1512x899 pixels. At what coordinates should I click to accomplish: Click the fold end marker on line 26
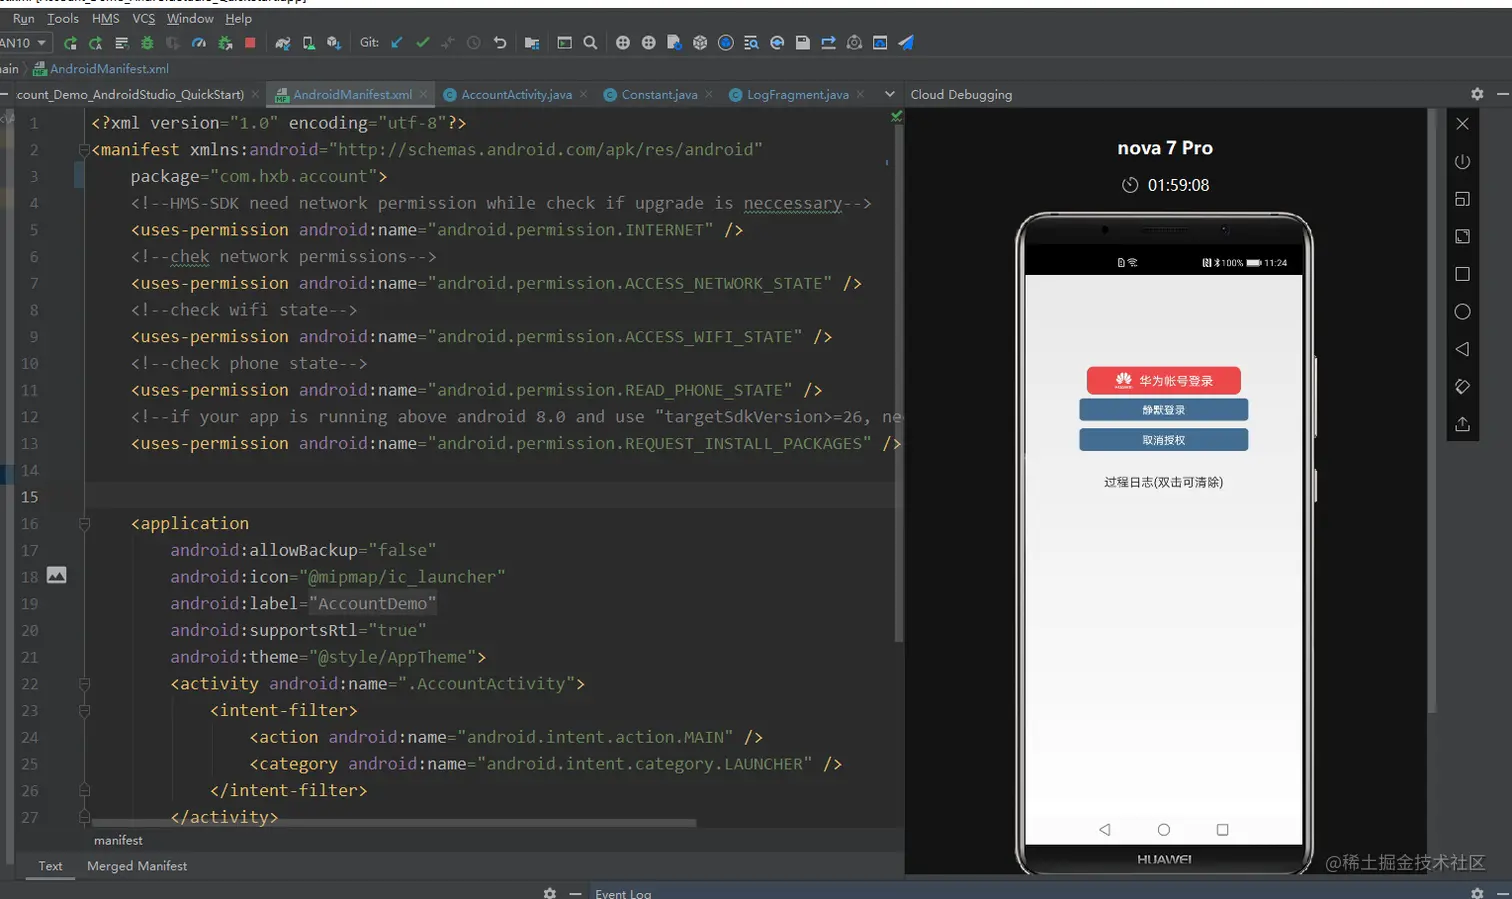[x=84, y=790]
